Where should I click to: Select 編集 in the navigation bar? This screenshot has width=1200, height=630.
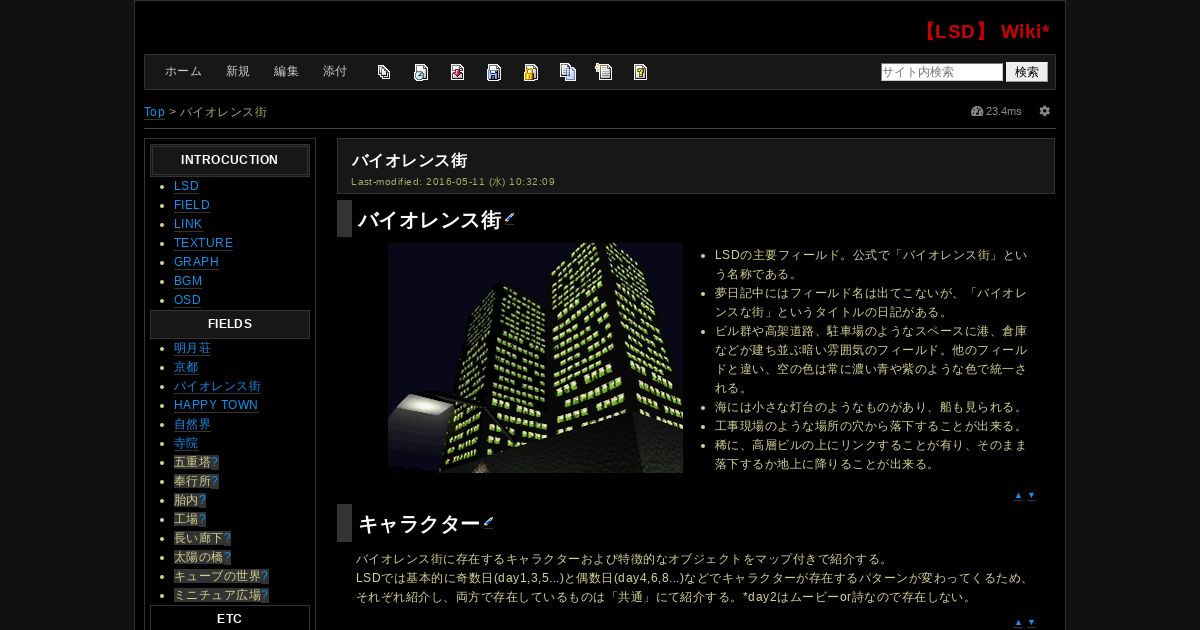(286, 72)
